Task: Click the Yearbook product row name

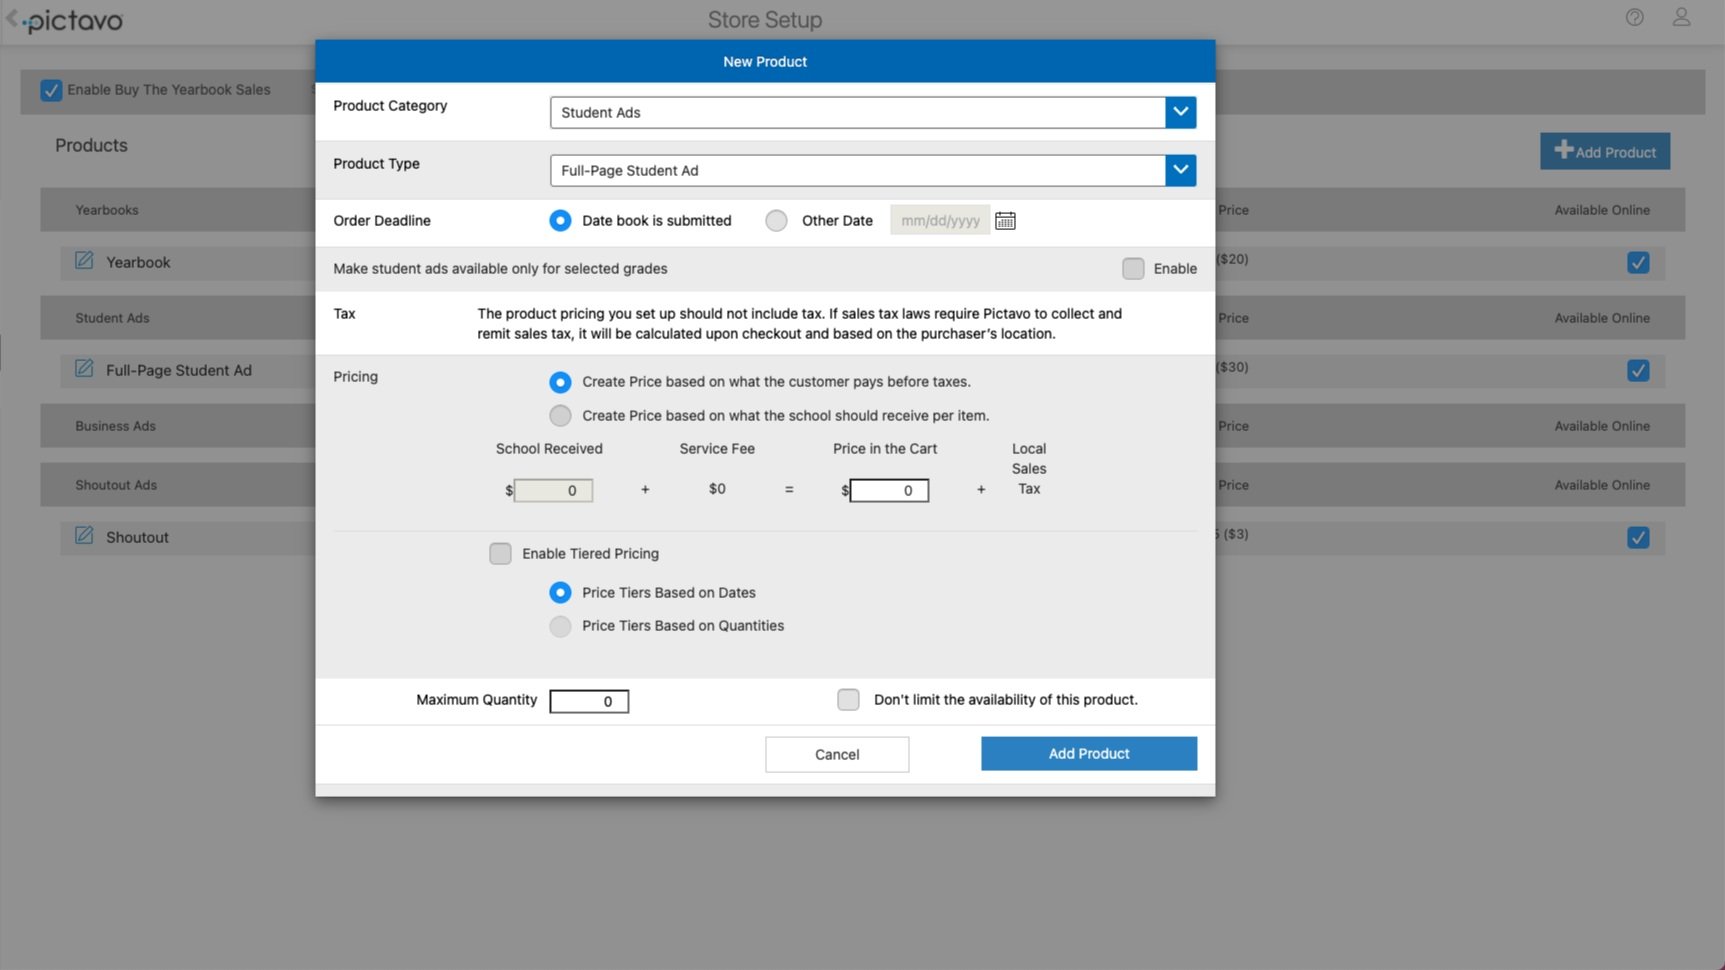Action: click(x=138, y=262)
